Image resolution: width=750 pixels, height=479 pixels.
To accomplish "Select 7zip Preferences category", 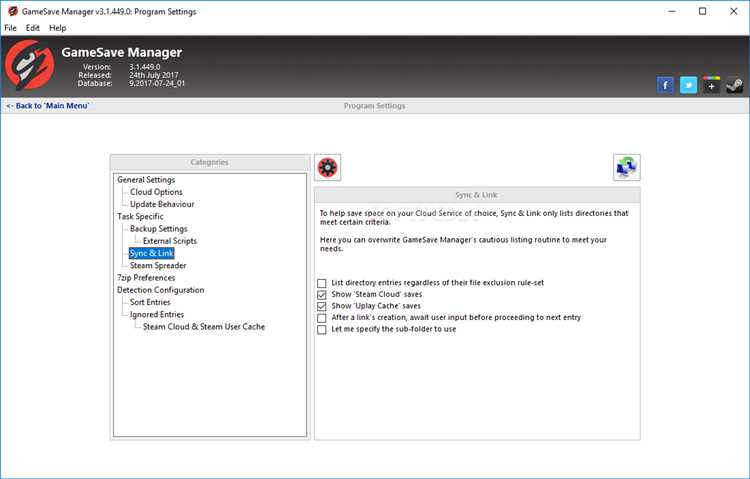I will click(146, 278).
